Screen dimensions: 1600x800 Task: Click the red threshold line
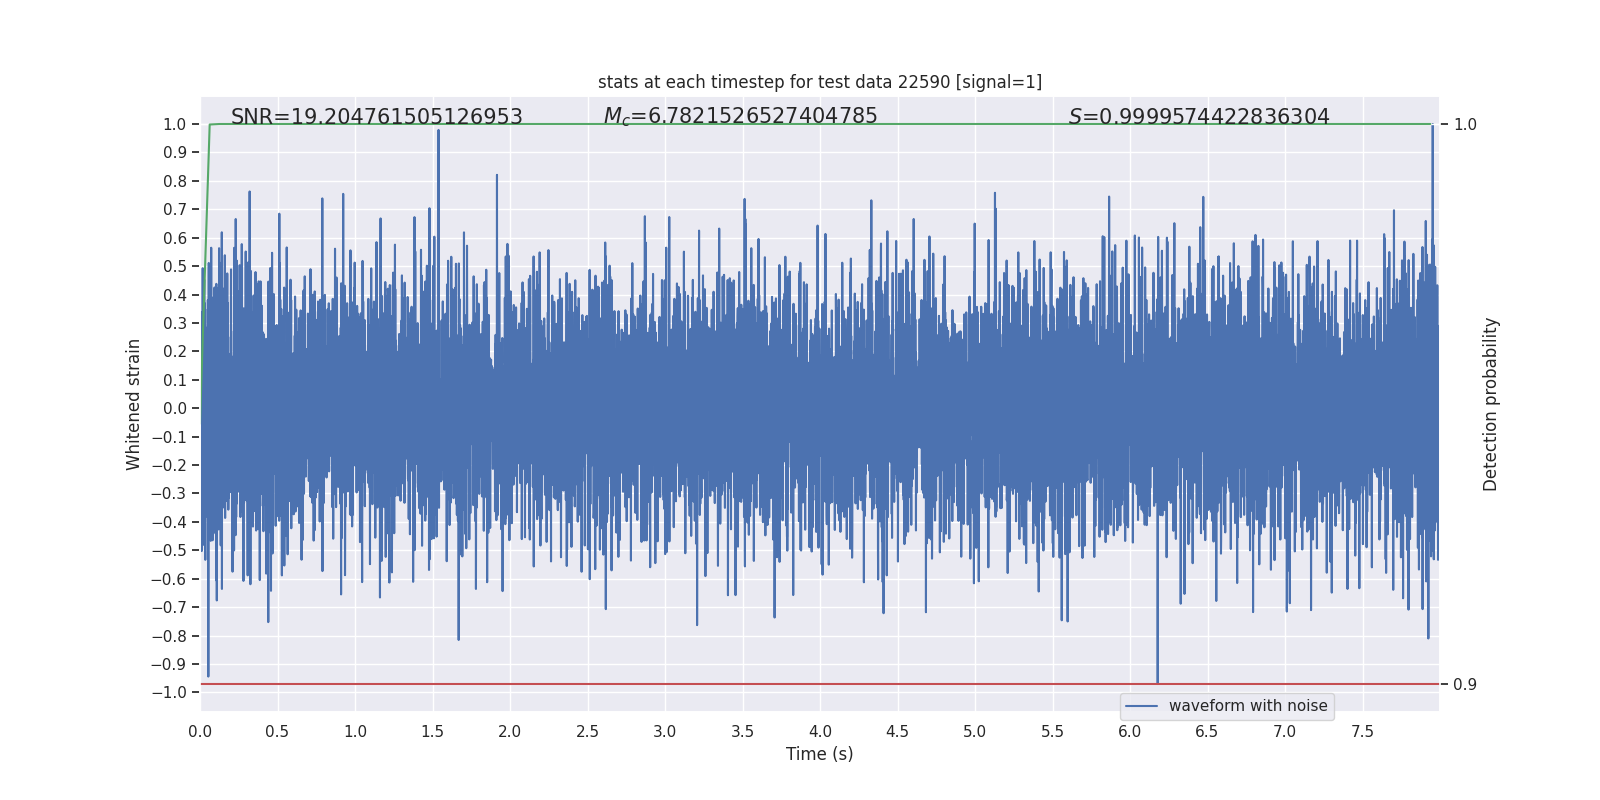(x=820, y=684)
